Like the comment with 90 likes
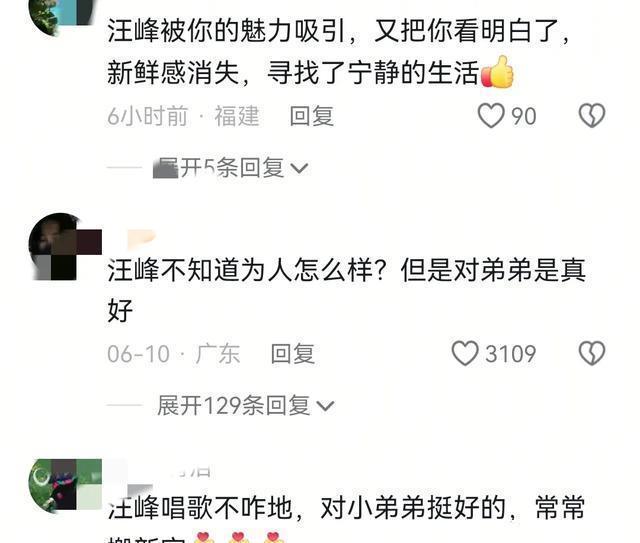This screenshot has height=543, width=640. pyautogui.click(x=491, y=116)
